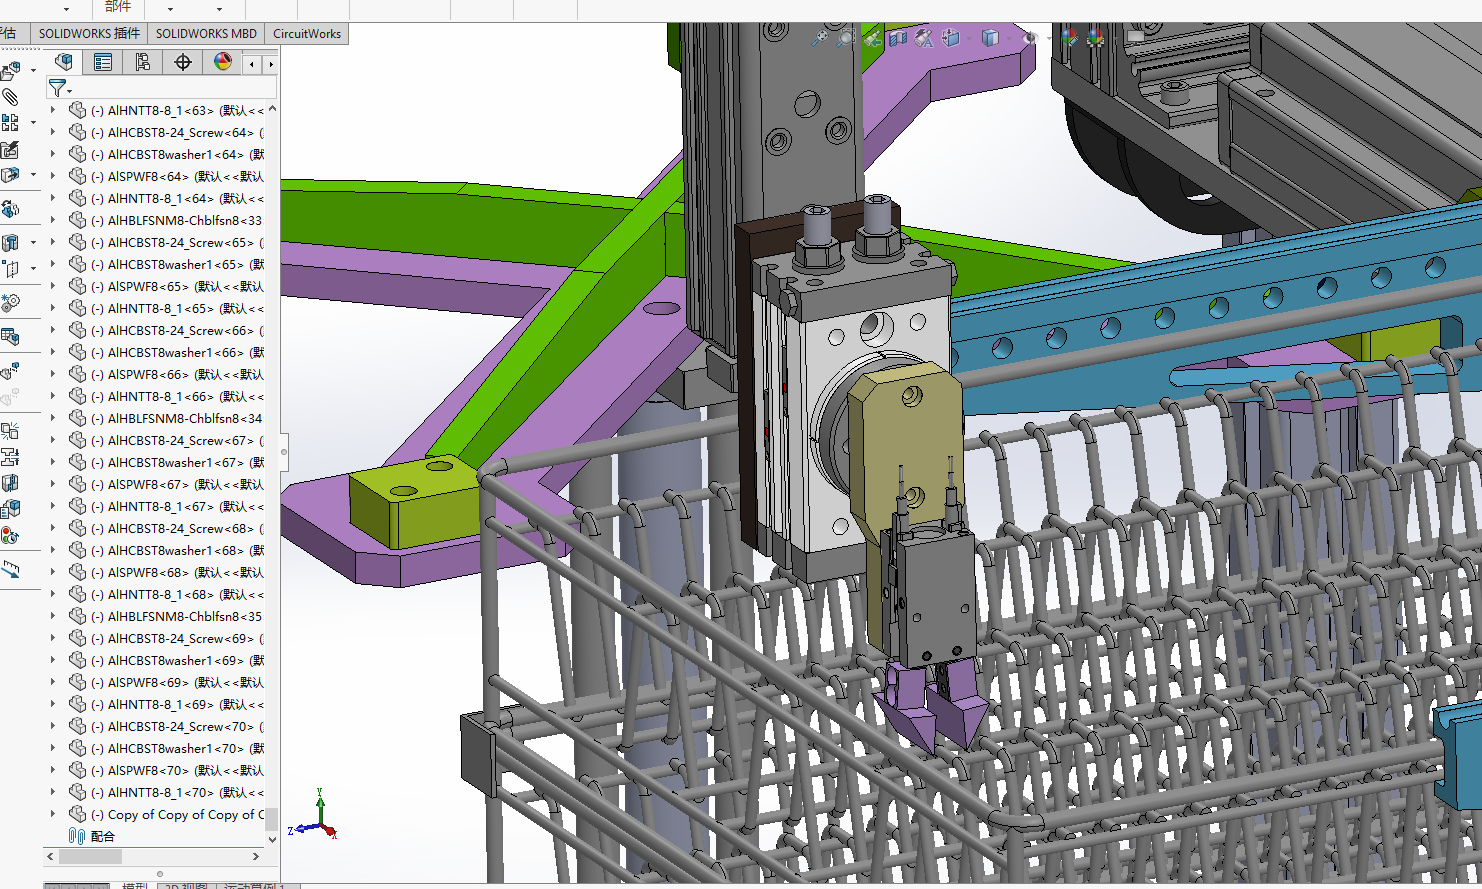Click part icon of AlHNTT8-8_1<63>
Image resolution: width=1482 pixels, height=889 pixels.
[77, 110]
